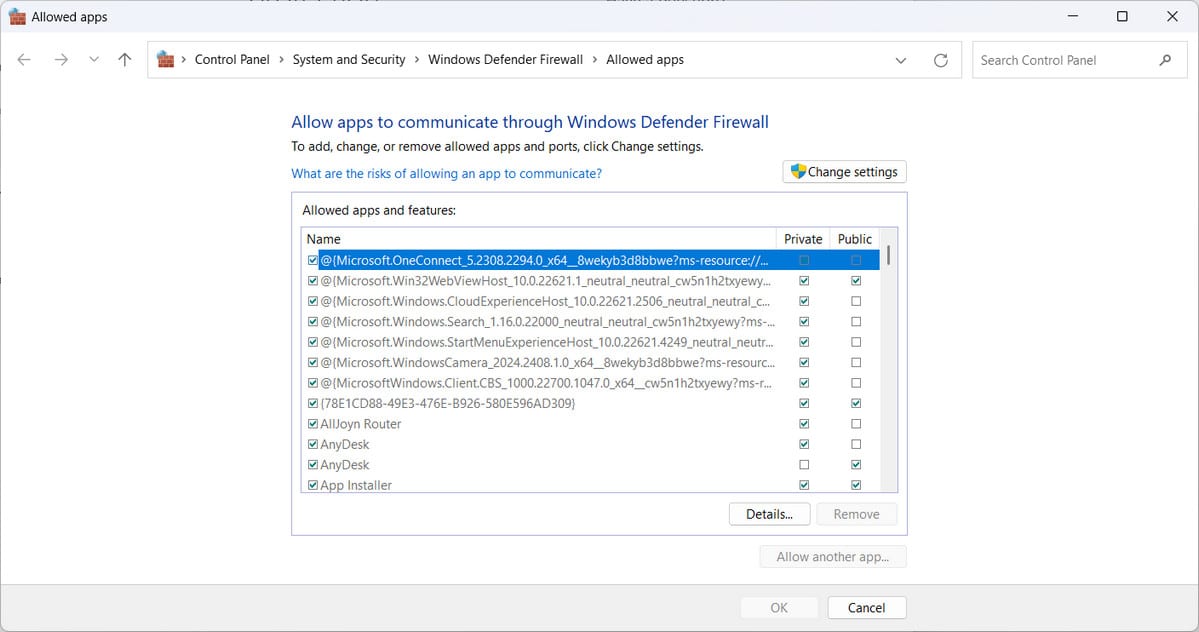Expand the address bar history dropdown

point(901,60)
